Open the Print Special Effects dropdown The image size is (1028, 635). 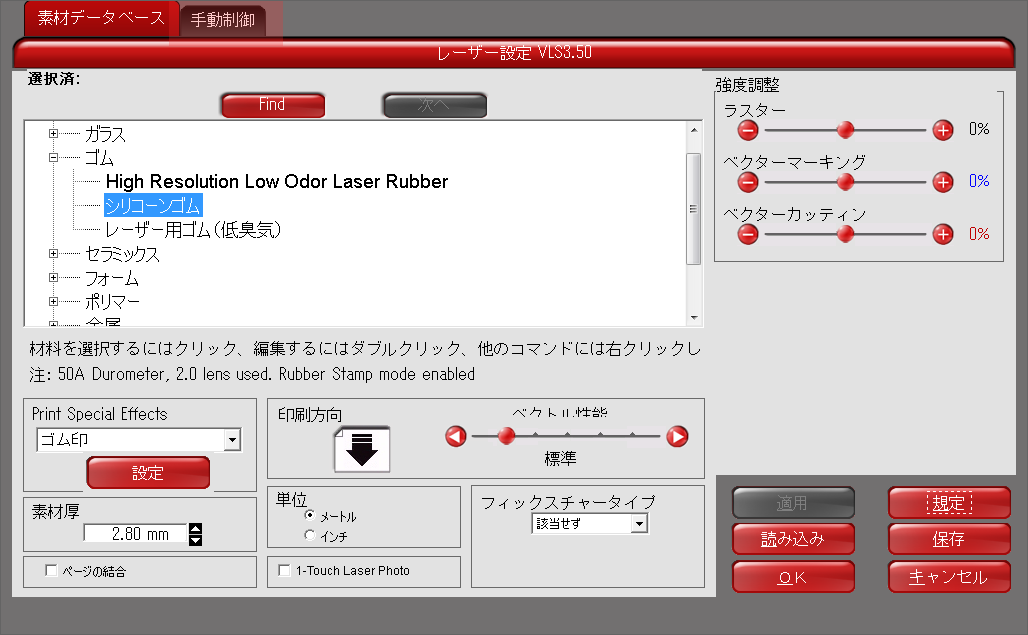tap(233, 439)
